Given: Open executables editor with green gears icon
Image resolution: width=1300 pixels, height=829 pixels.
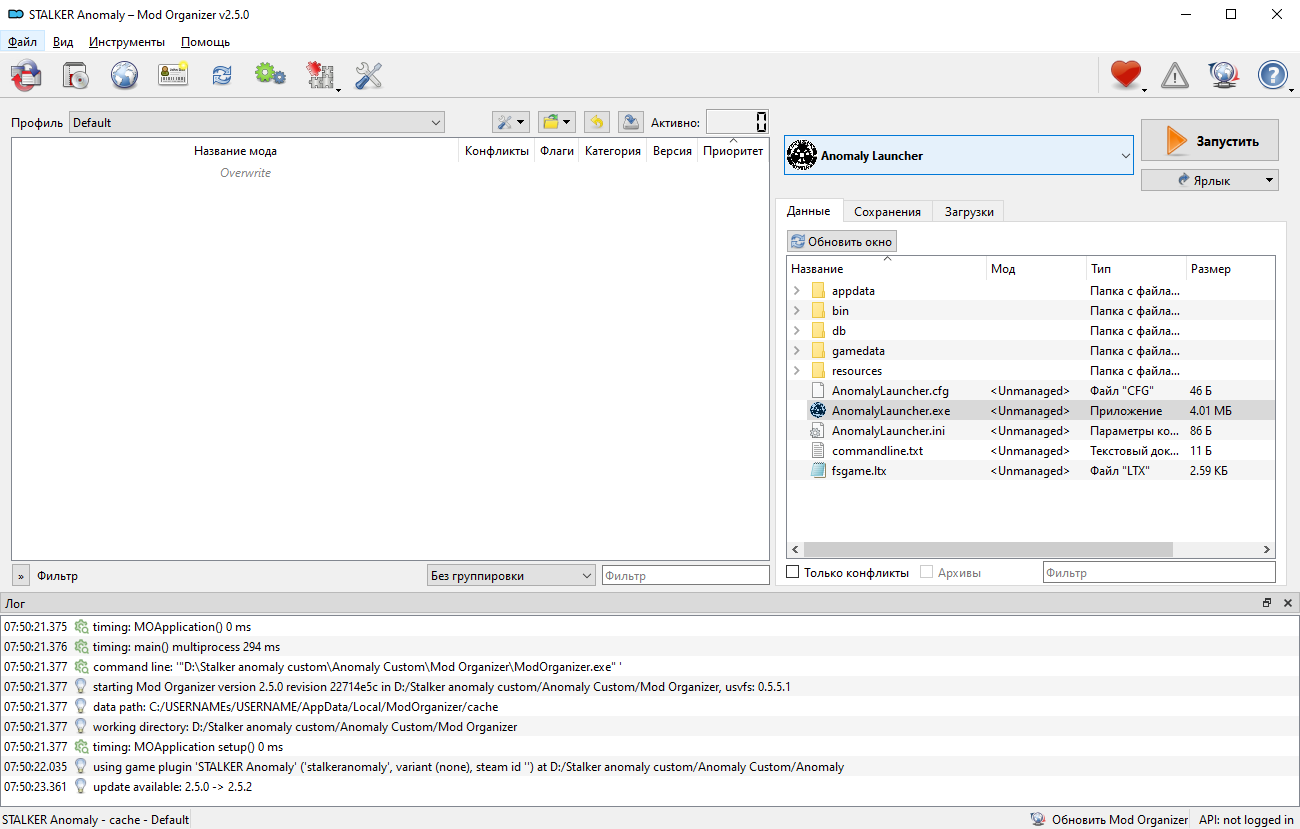Looking at the screenshot, I should pos(270,75).
